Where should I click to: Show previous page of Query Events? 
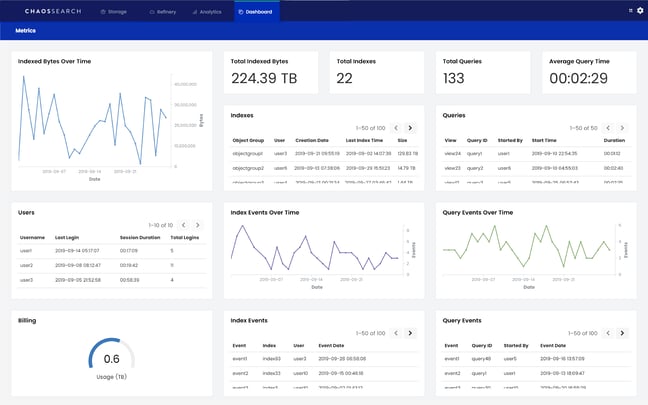[607, 332]
